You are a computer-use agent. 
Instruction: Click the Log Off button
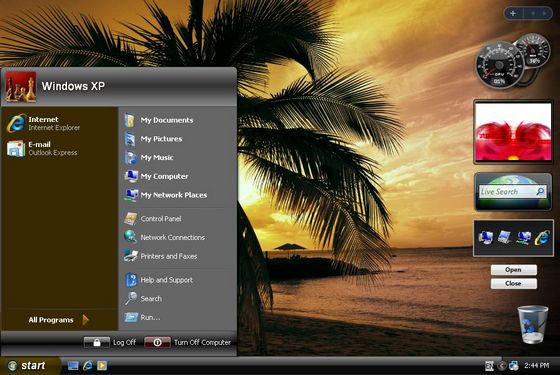[x=110, y=342]
